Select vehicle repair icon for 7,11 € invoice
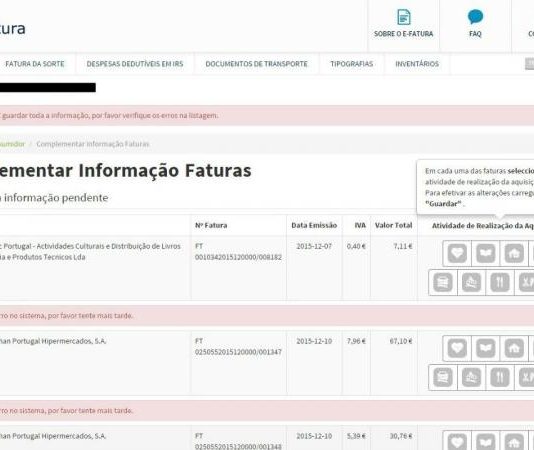Viewport: 534px width, 450px height. pos(471,282)
